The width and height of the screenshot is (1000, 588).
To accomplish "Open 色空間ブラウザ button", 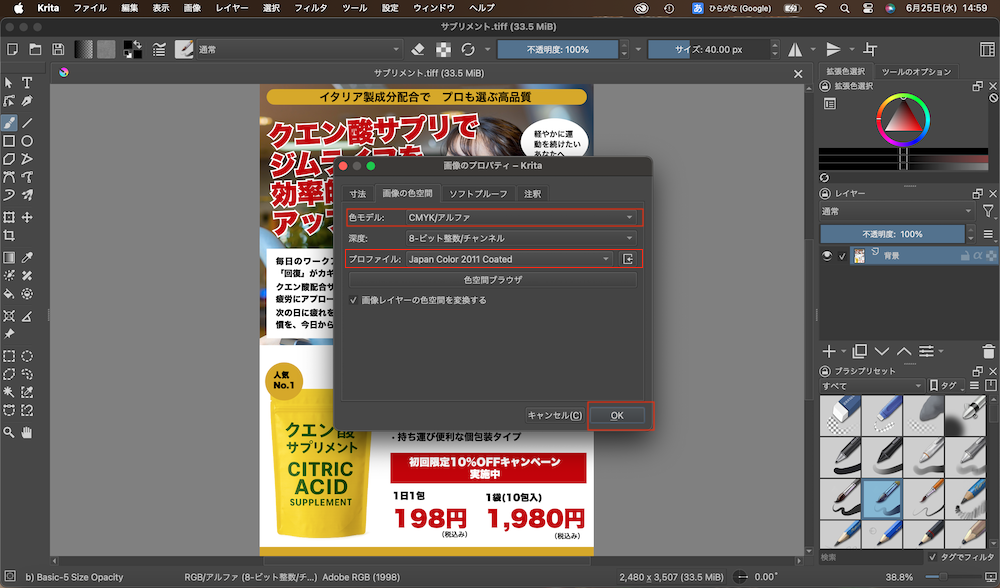I will pyautogui.click(x=492, y=279).
